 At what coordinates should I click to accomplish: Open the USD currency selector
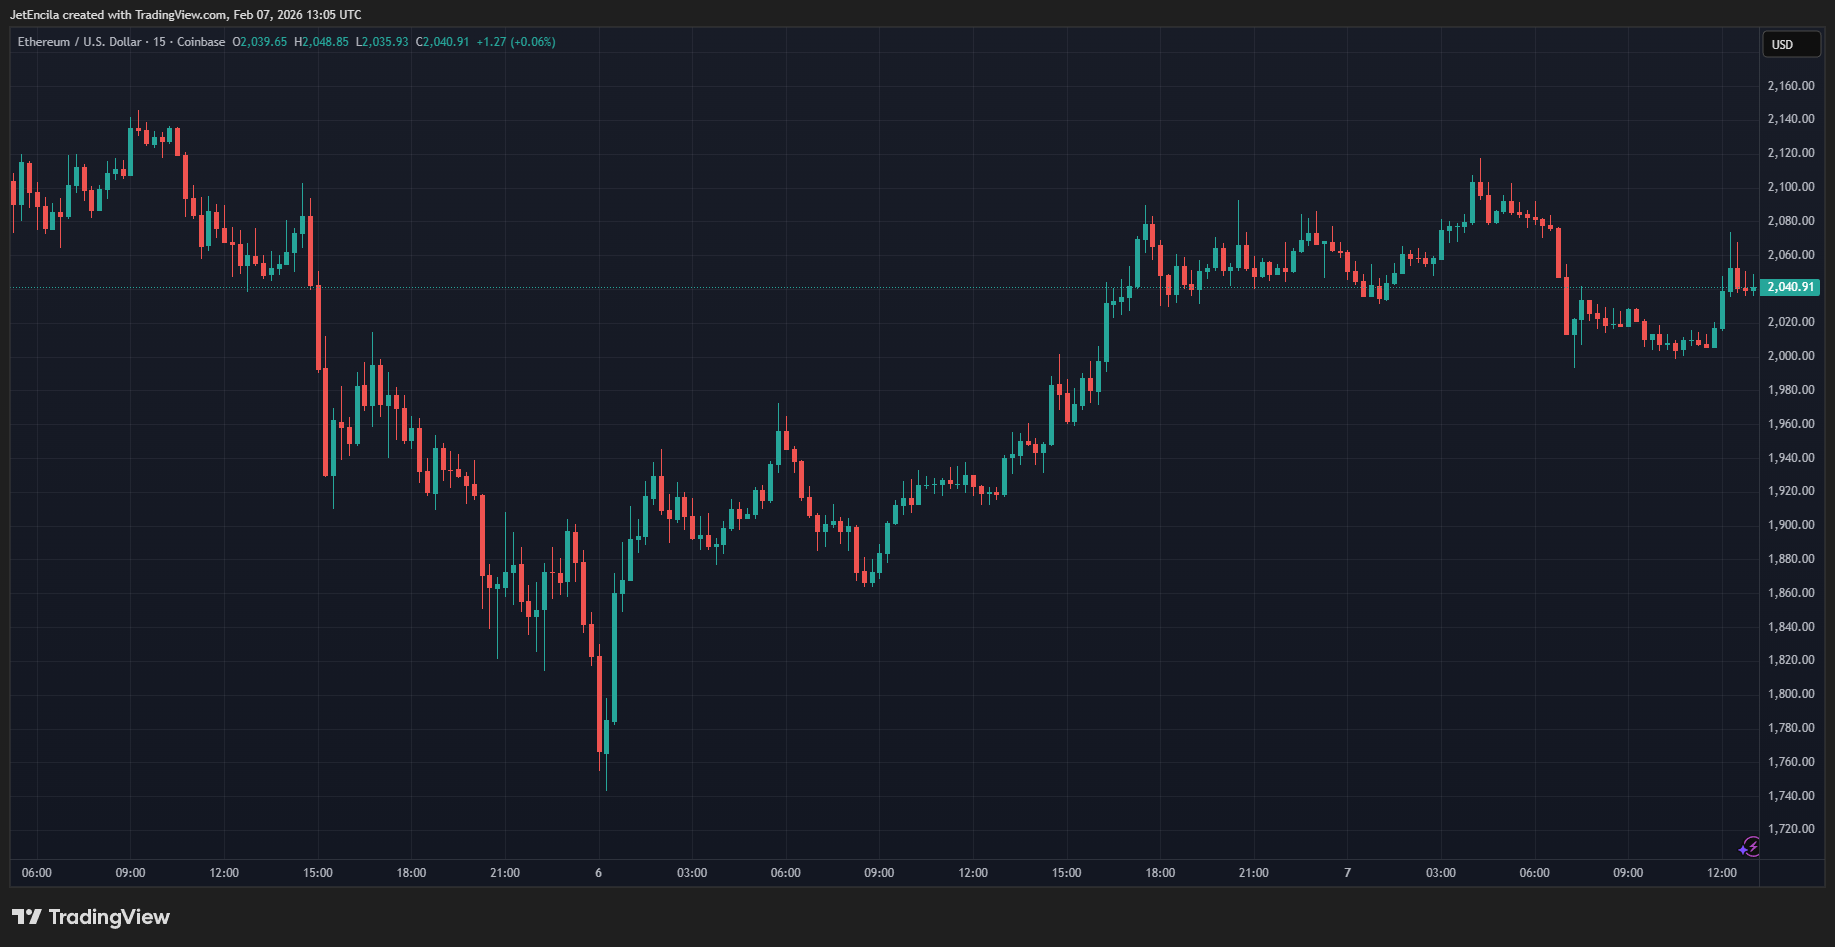coord(1789,44)
